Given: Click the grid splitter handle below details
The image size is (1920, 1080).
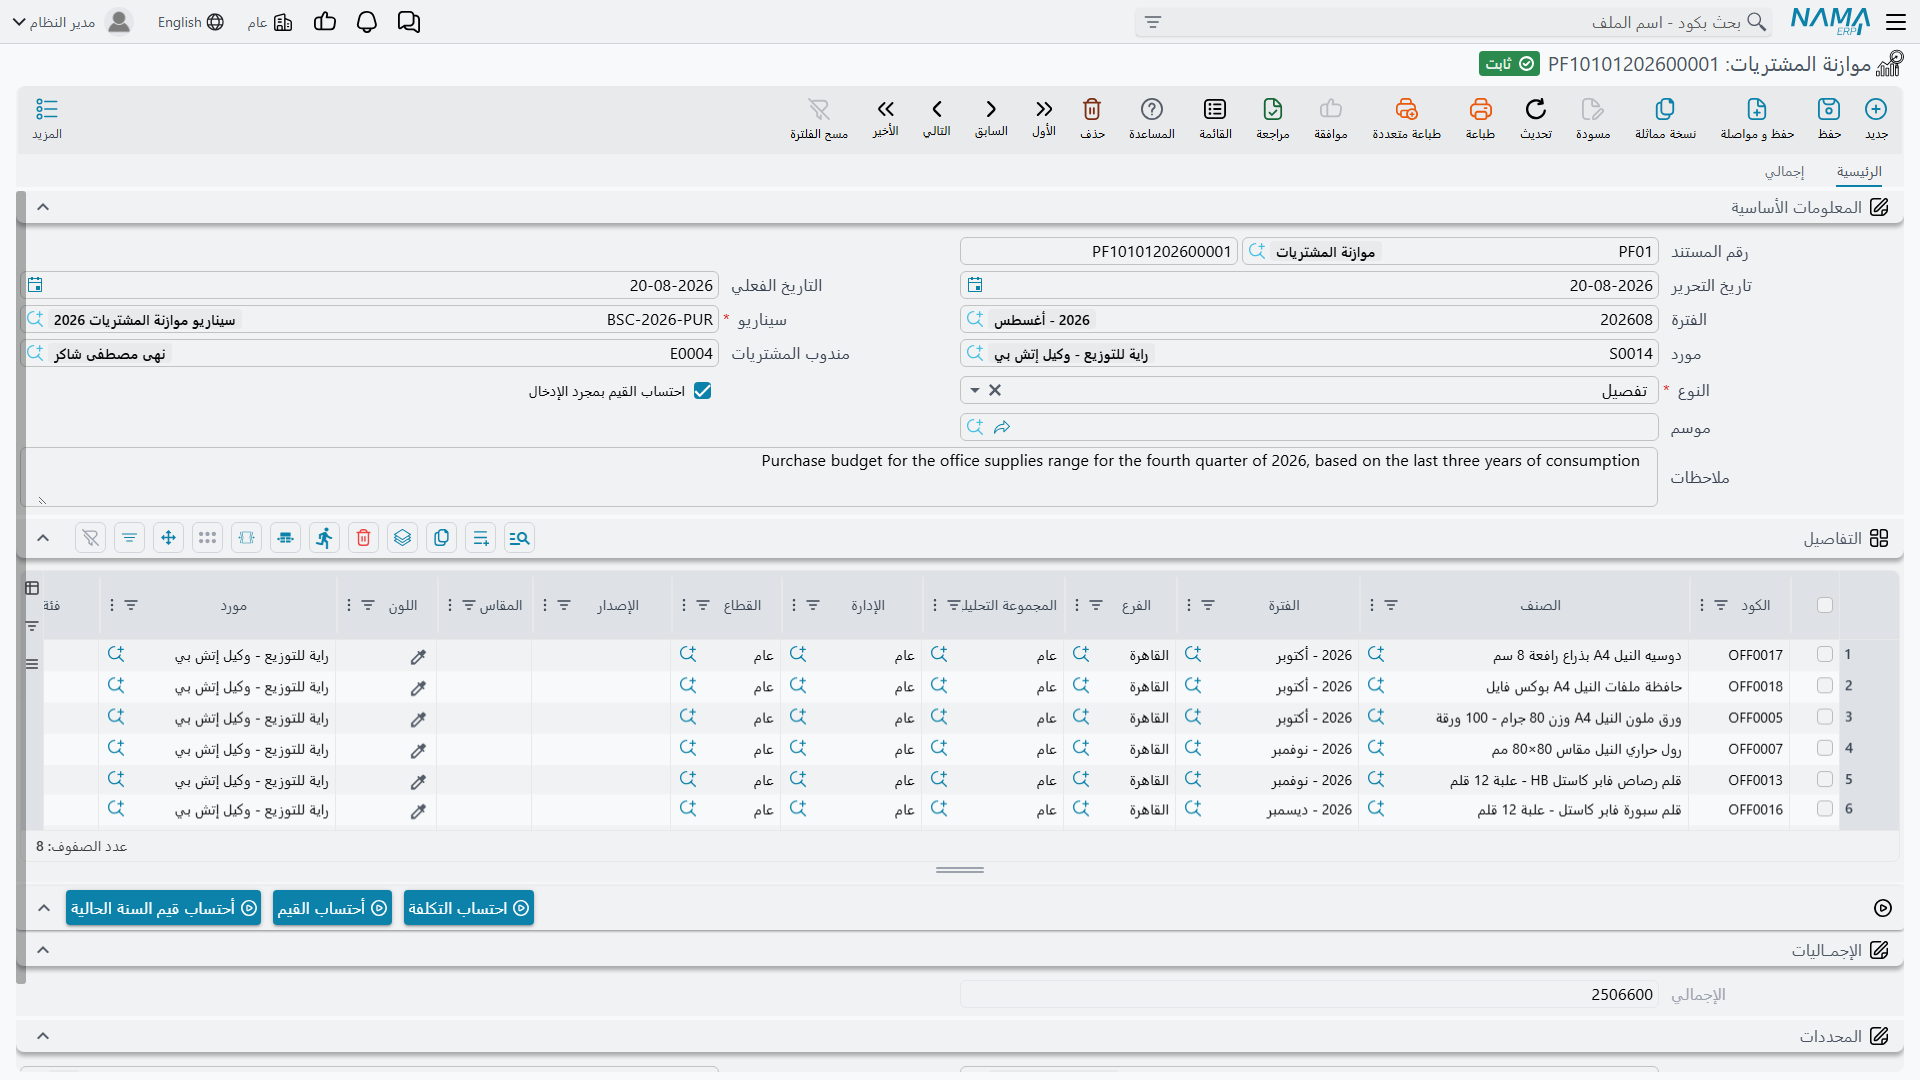Looking at the screenshot, I should 960,870.
